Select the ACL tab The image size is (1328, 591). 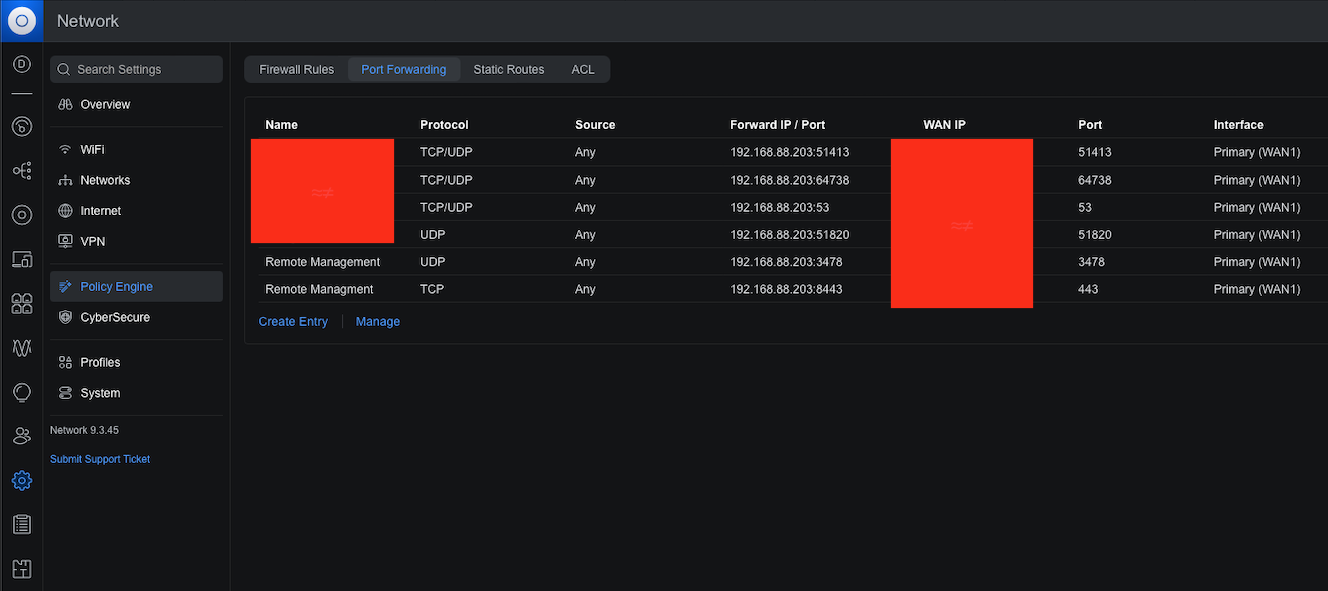pyautogui.click(x=582, y=70)
